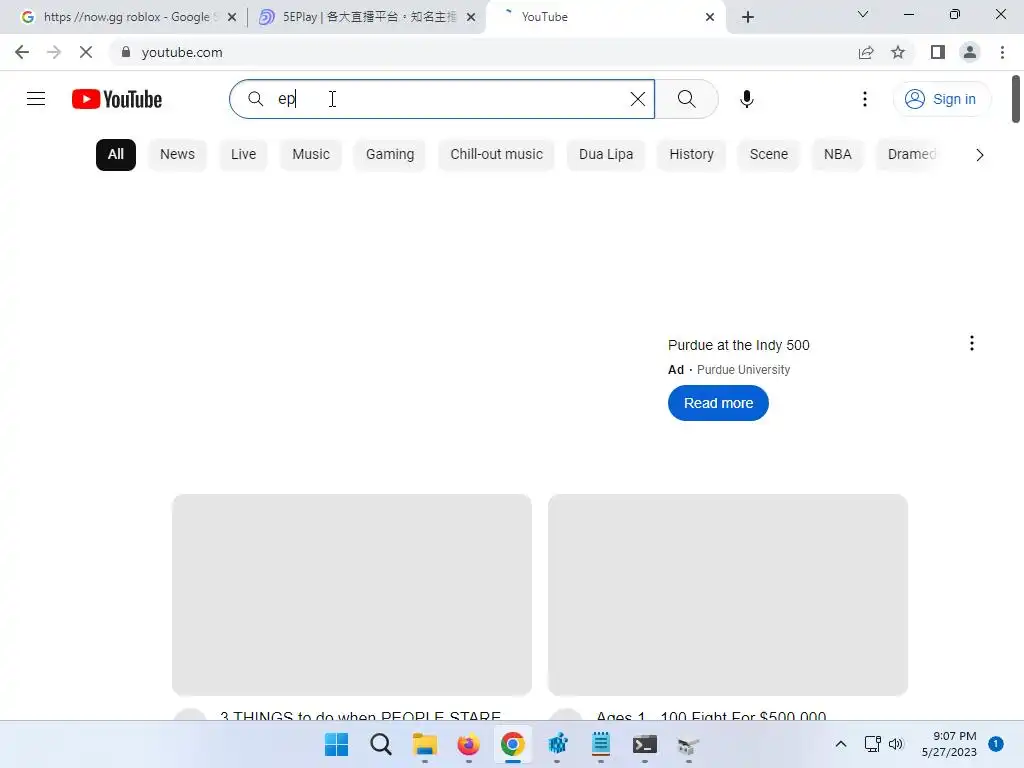Select the NBA filter chip
The image size is (1024, 768).
coord(838,155)
